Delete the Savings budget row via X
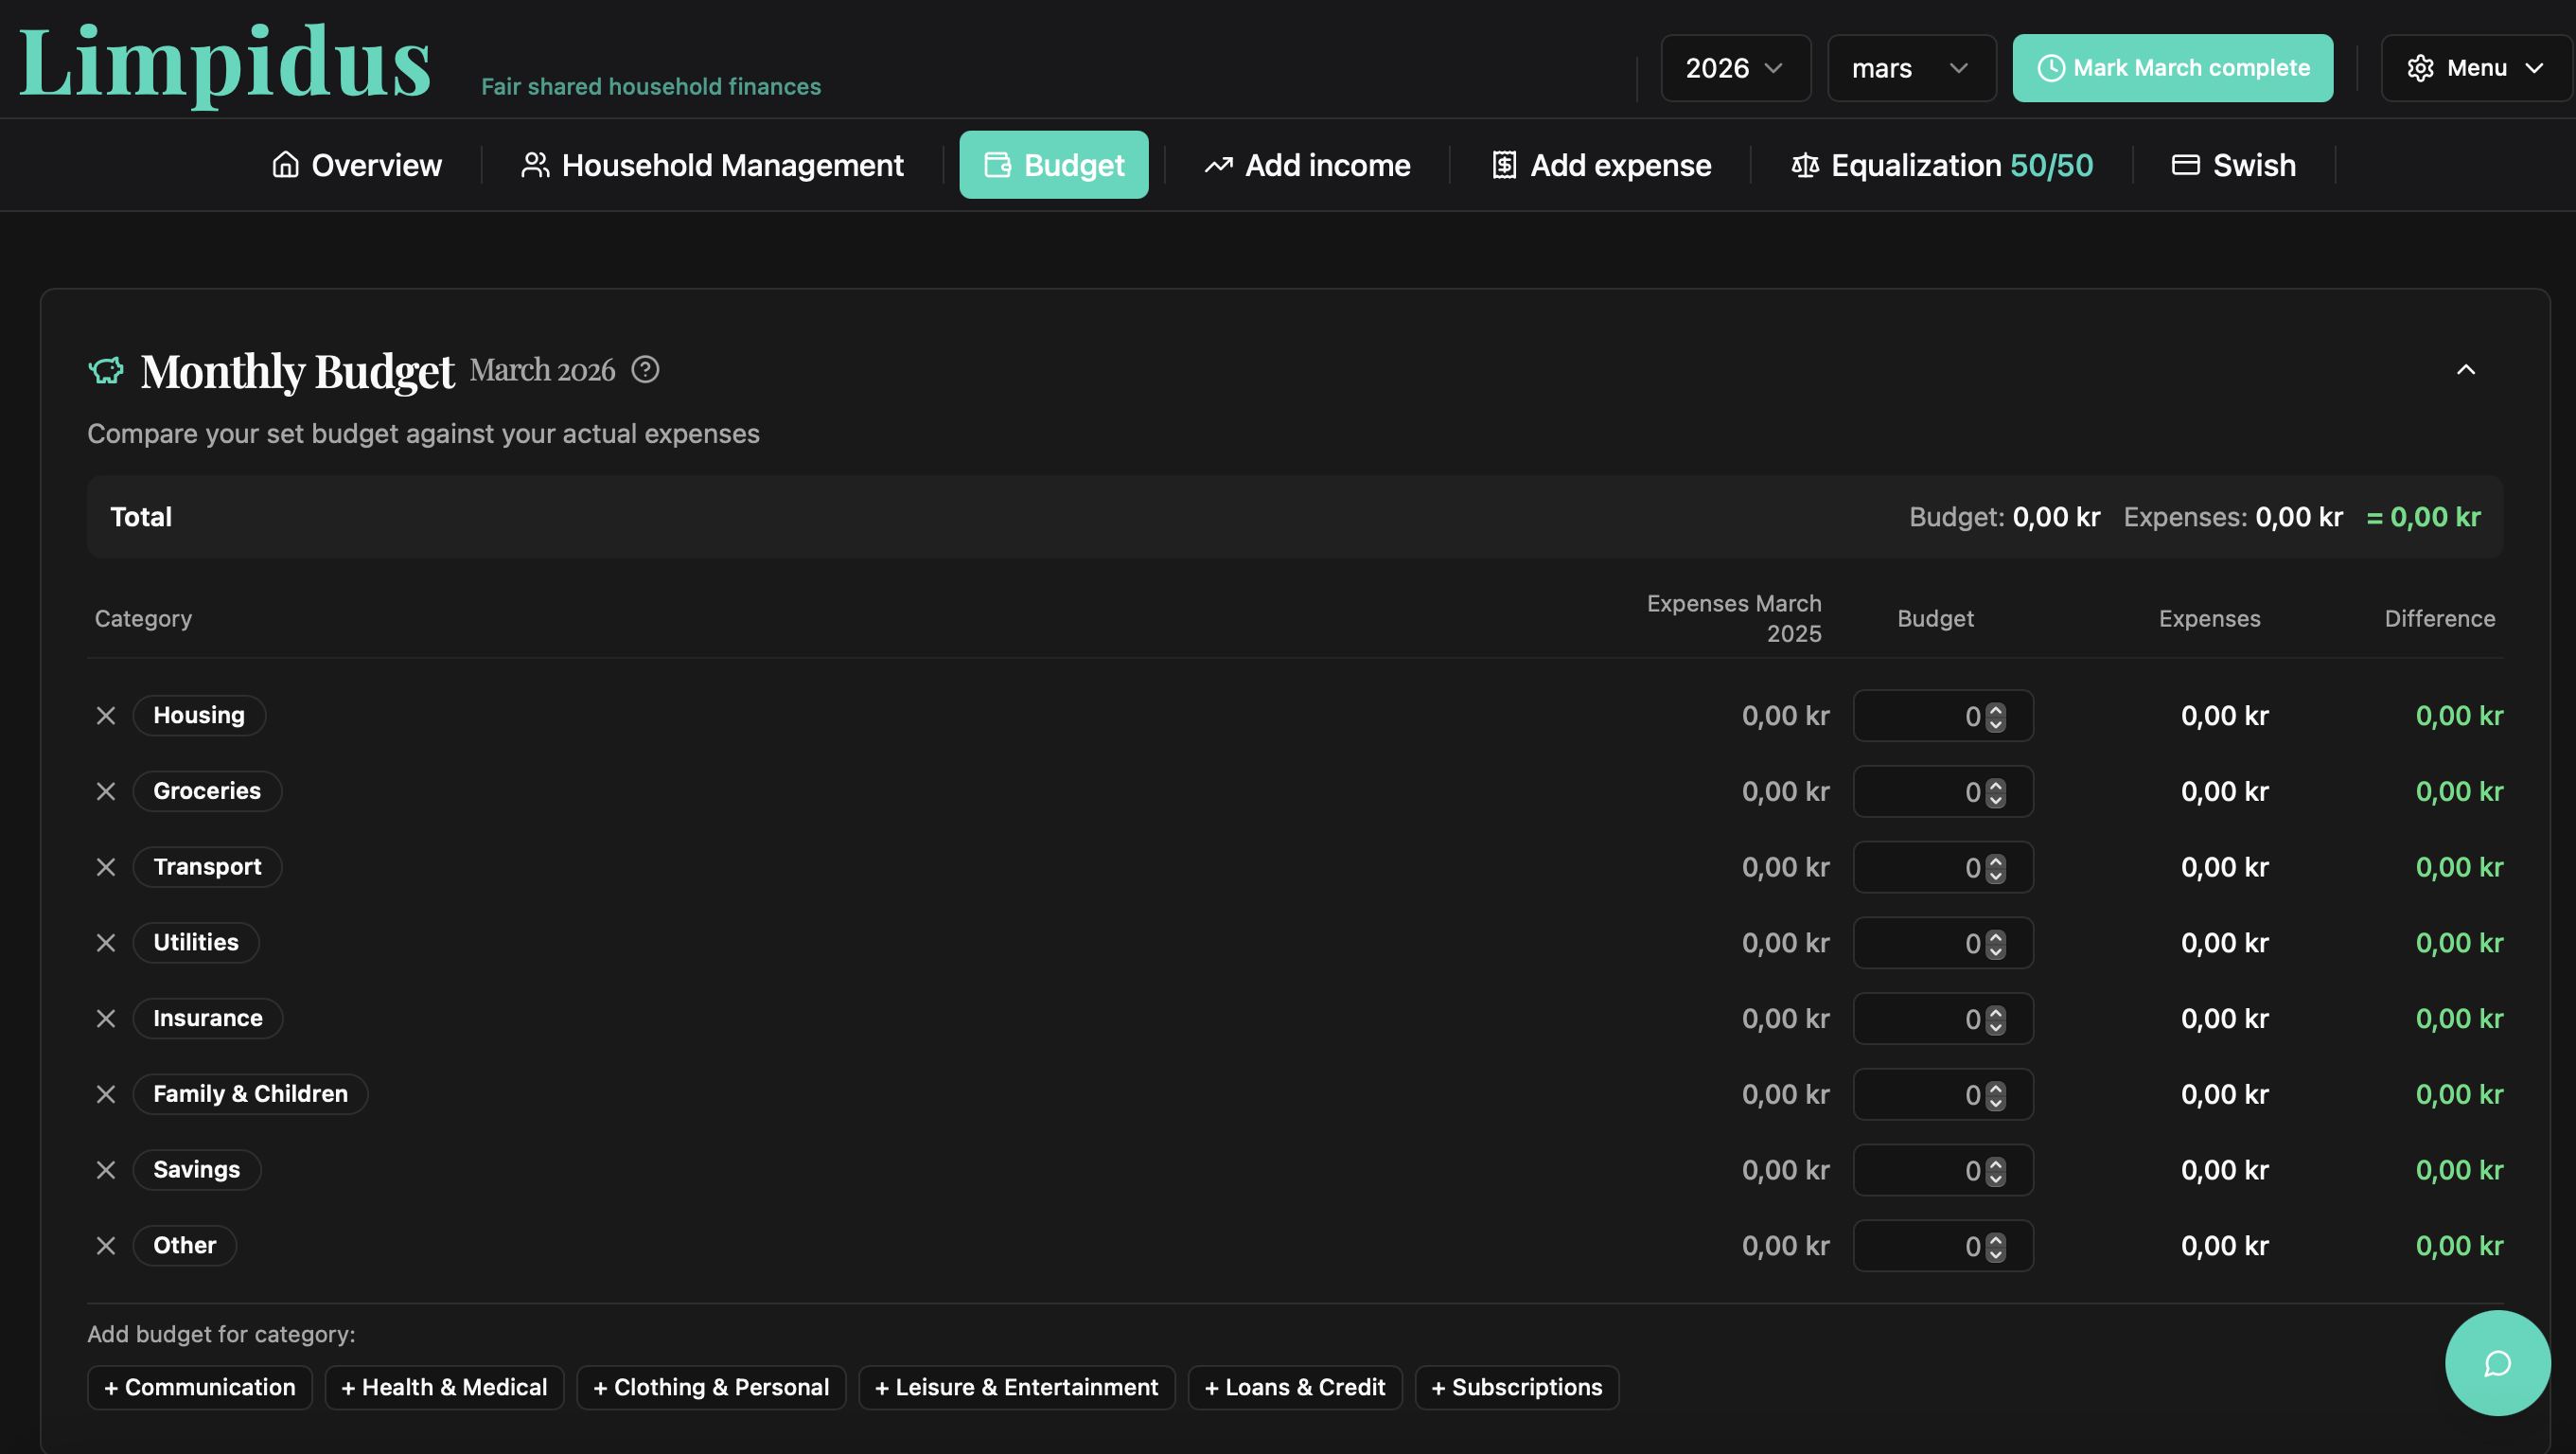This screenshot has height=1454, width=2576. (106, 1170)
